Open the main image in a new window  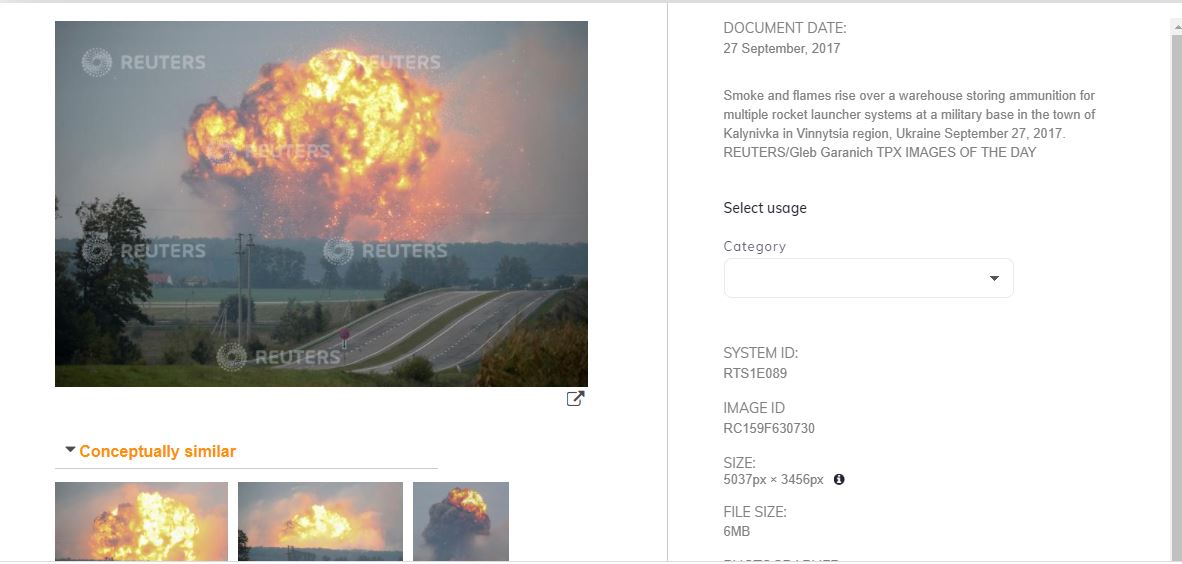(575, 399)
